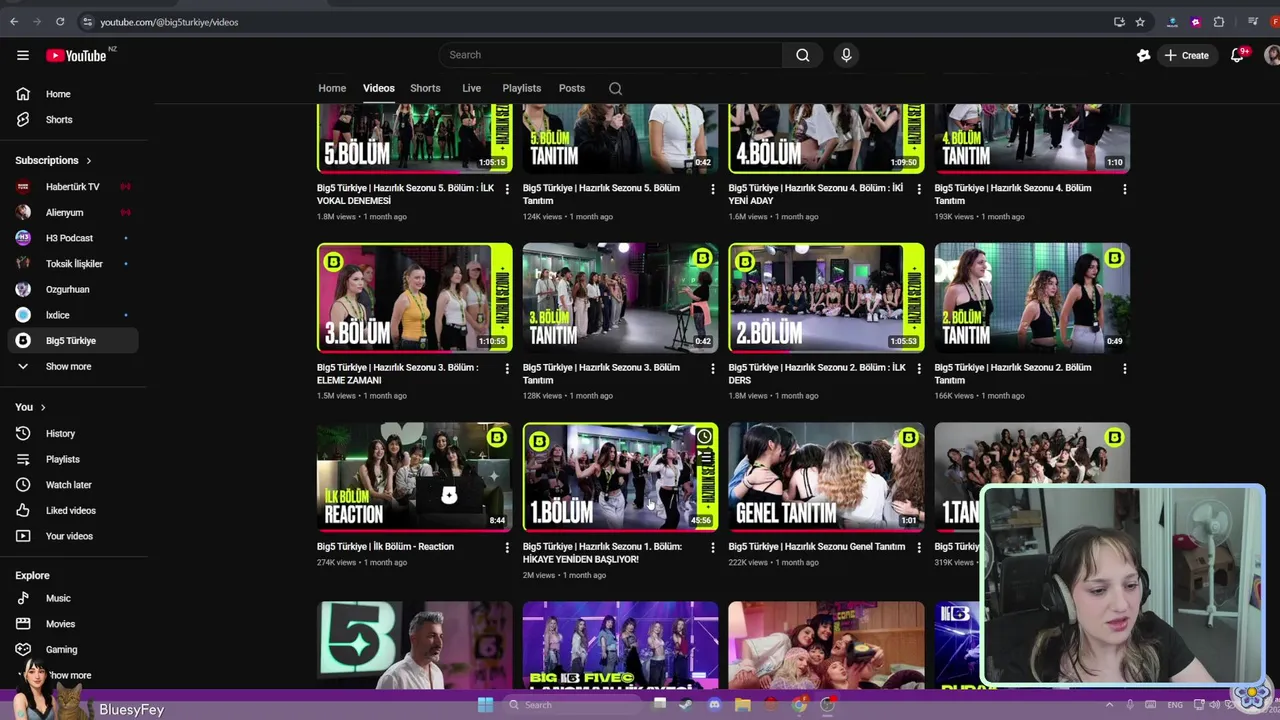Screen dimensions: 1280x720
Task: Play the 3.BÖLÜM thumbnail video
Action: (x=415, y=298)
